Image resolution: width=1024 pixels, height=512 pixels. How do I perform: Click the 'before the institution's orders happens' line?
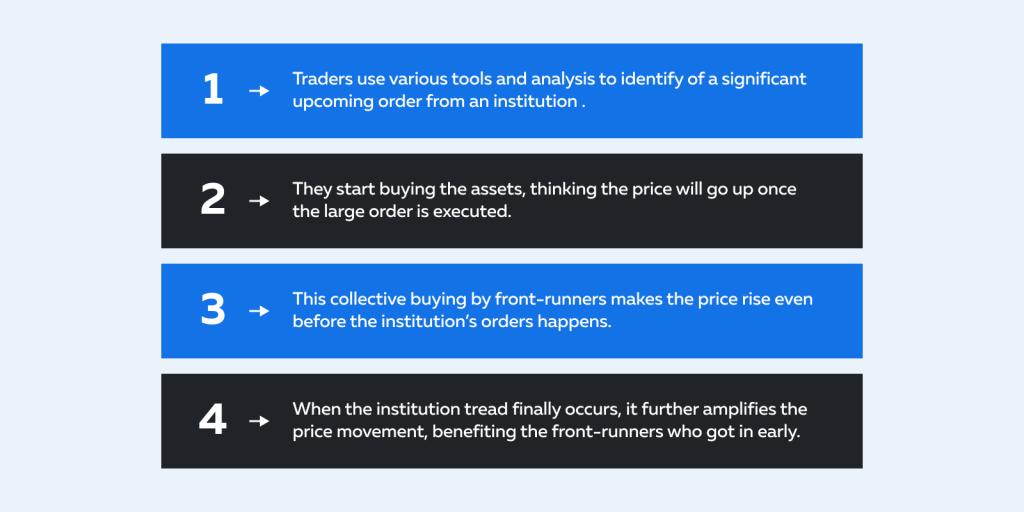click(x=452, y=323)
